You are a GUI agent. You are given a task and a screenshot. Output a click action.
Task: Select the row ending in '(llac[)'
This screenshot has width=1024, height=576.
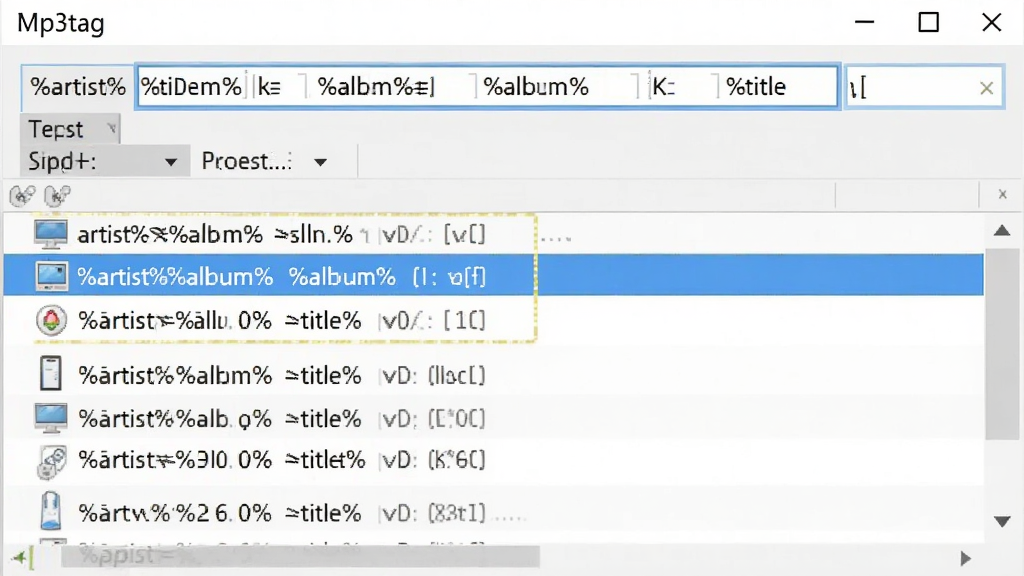pyautogui.click(x=493, y=376)
